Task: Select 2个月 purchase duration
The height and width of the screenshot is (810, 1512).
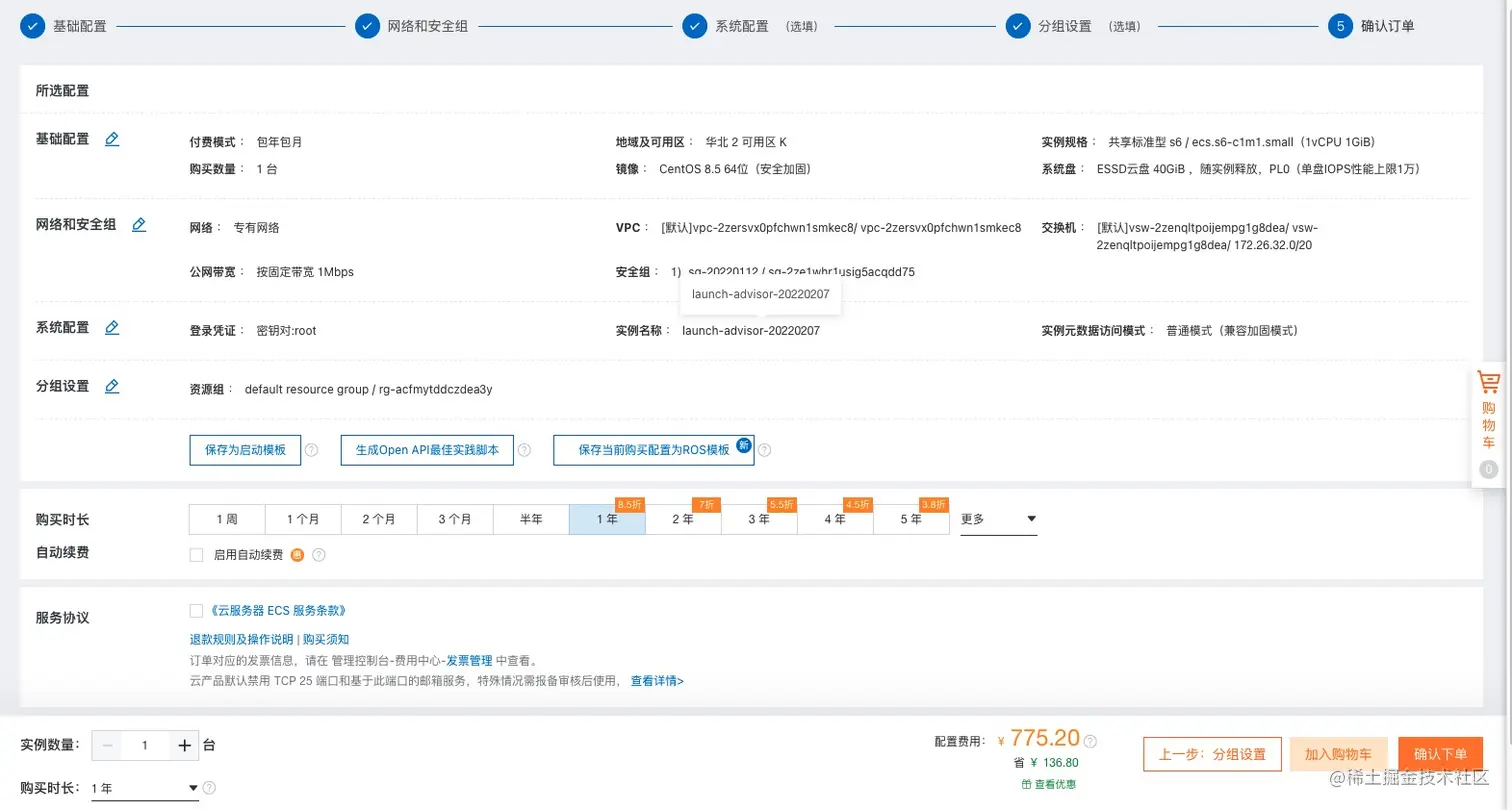Action: (379, 519)
